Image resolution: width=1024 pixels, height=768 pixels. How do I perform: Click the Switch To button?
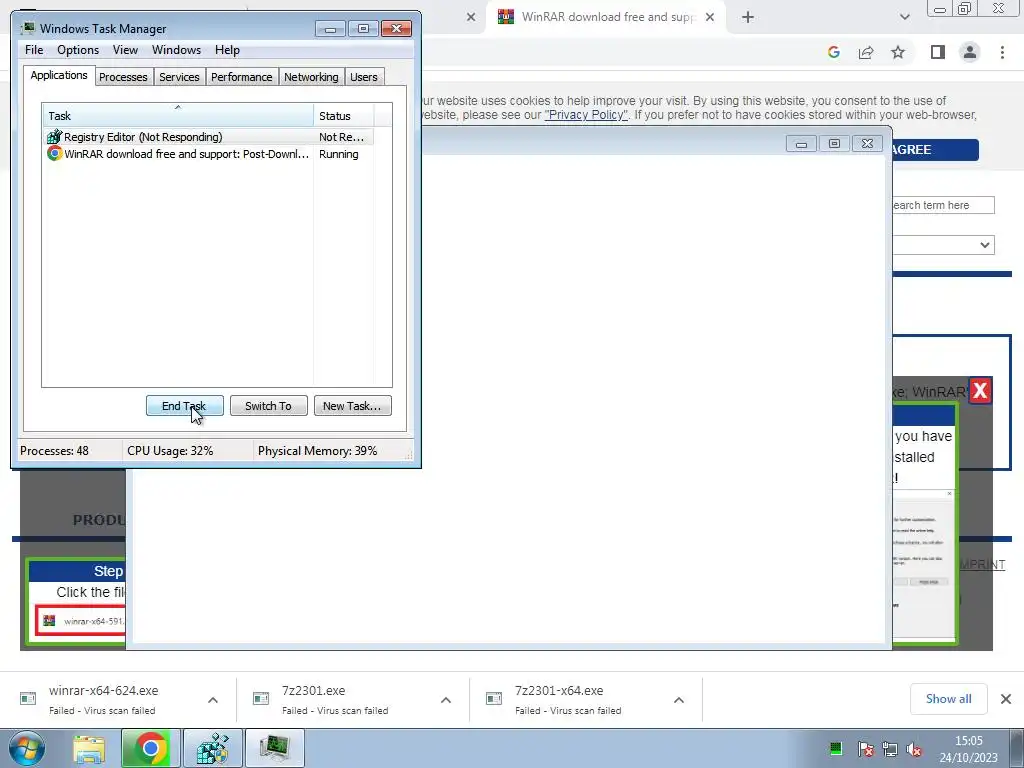click(268, 406)
